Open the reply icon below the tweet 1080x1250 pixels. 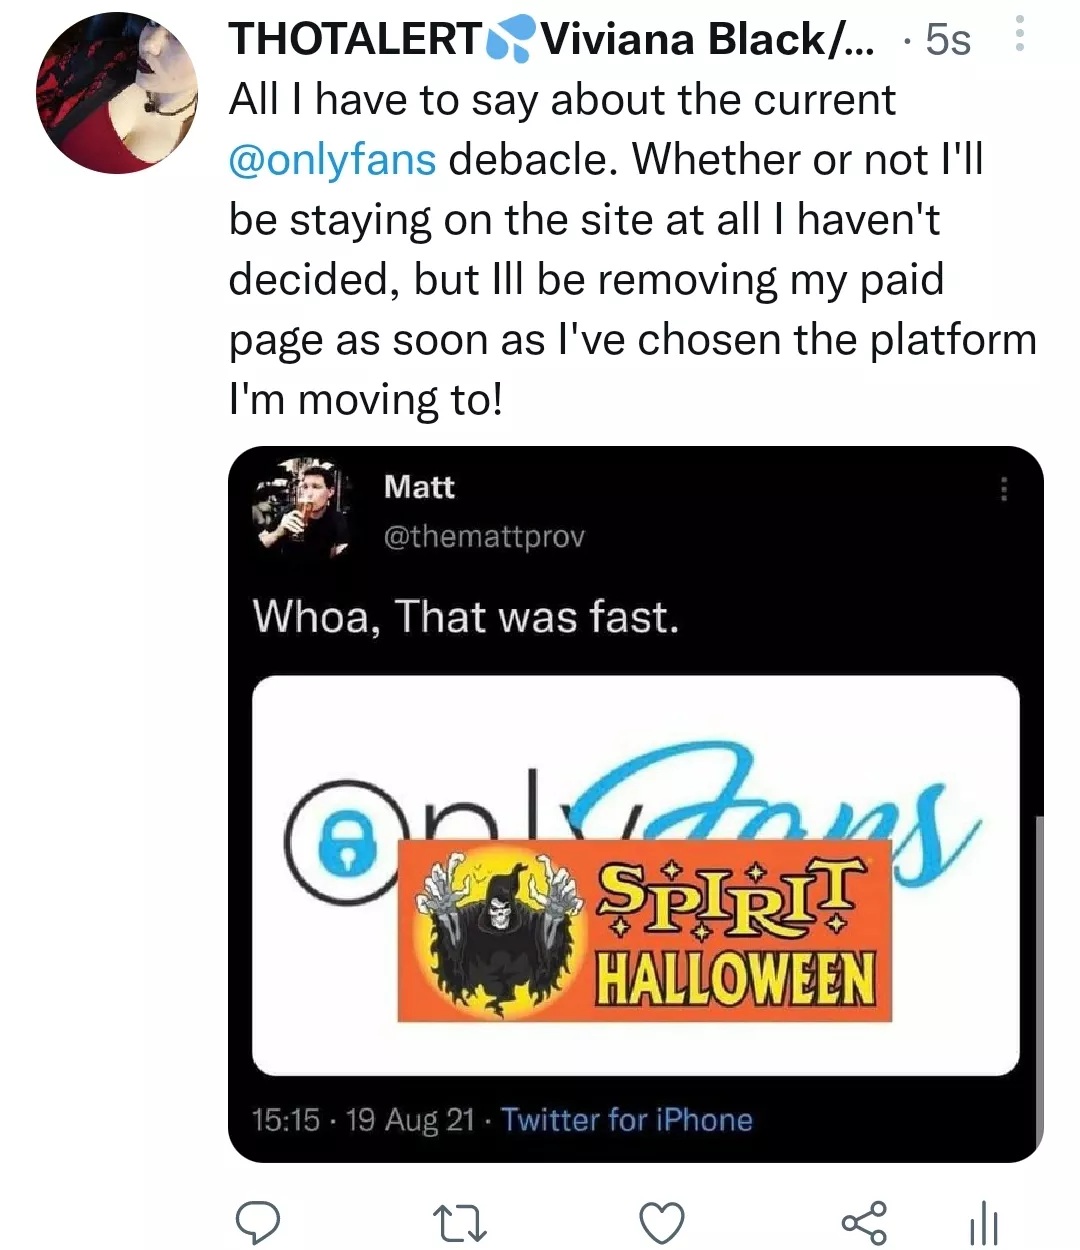(x=257, y=1222)
